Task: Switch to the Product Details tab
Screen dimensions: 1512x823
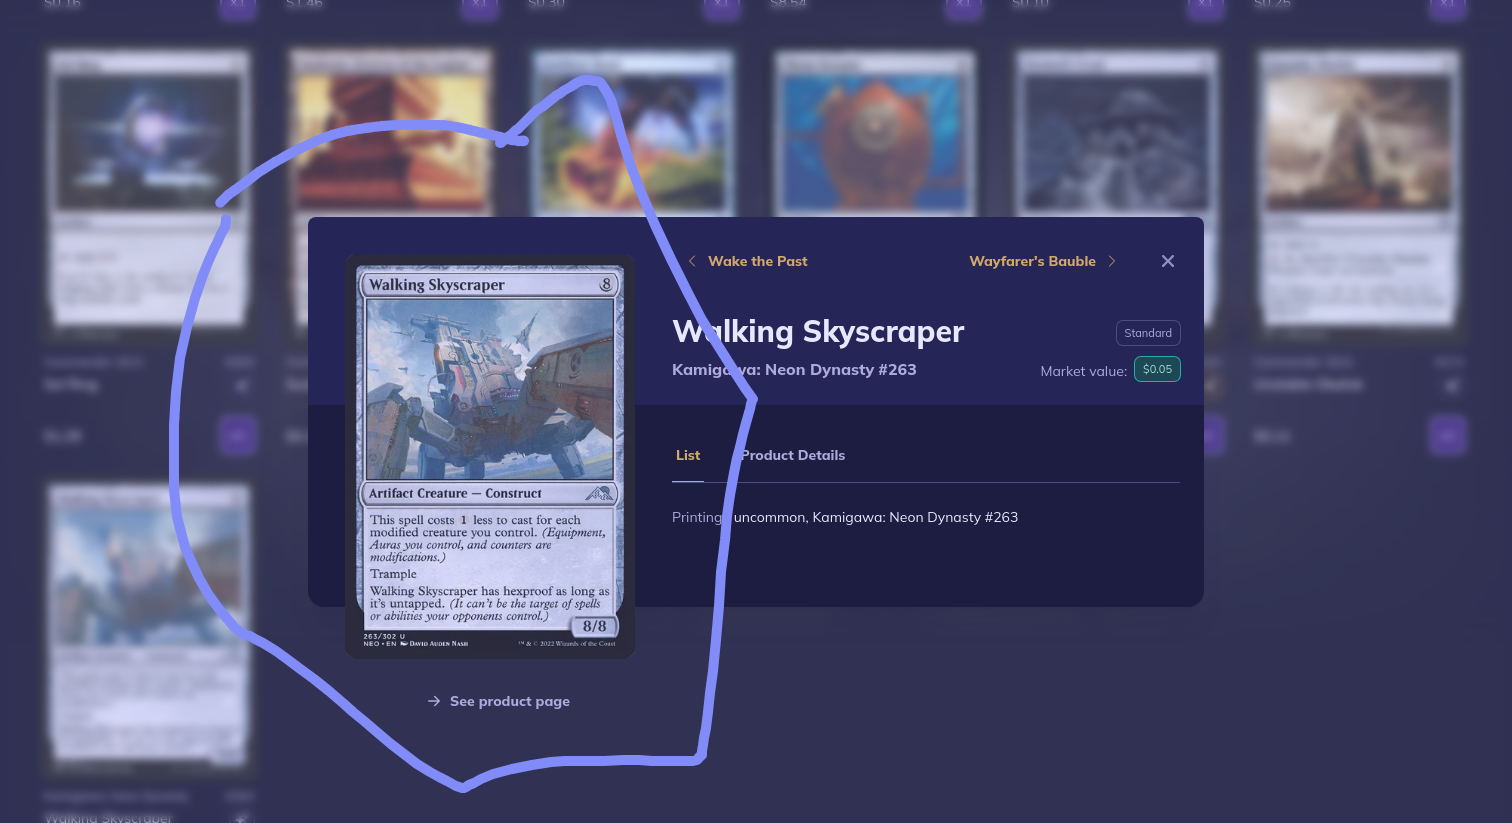Action: tap(793, 455)
